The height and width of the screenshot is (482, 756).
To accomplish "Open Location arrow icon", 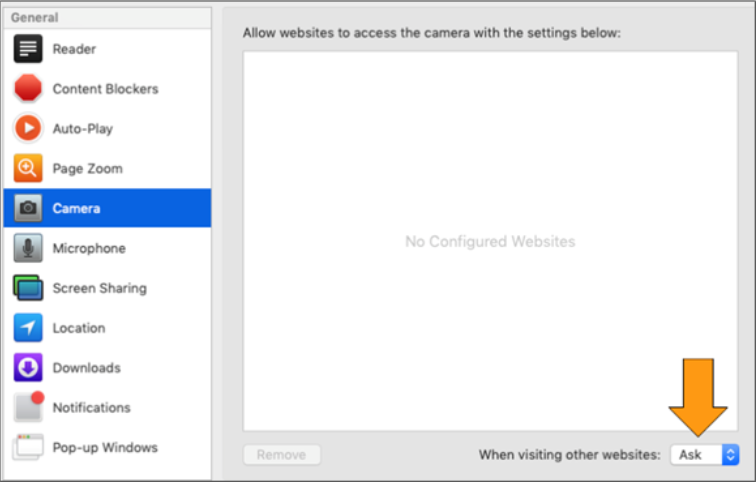I will 28,327.
